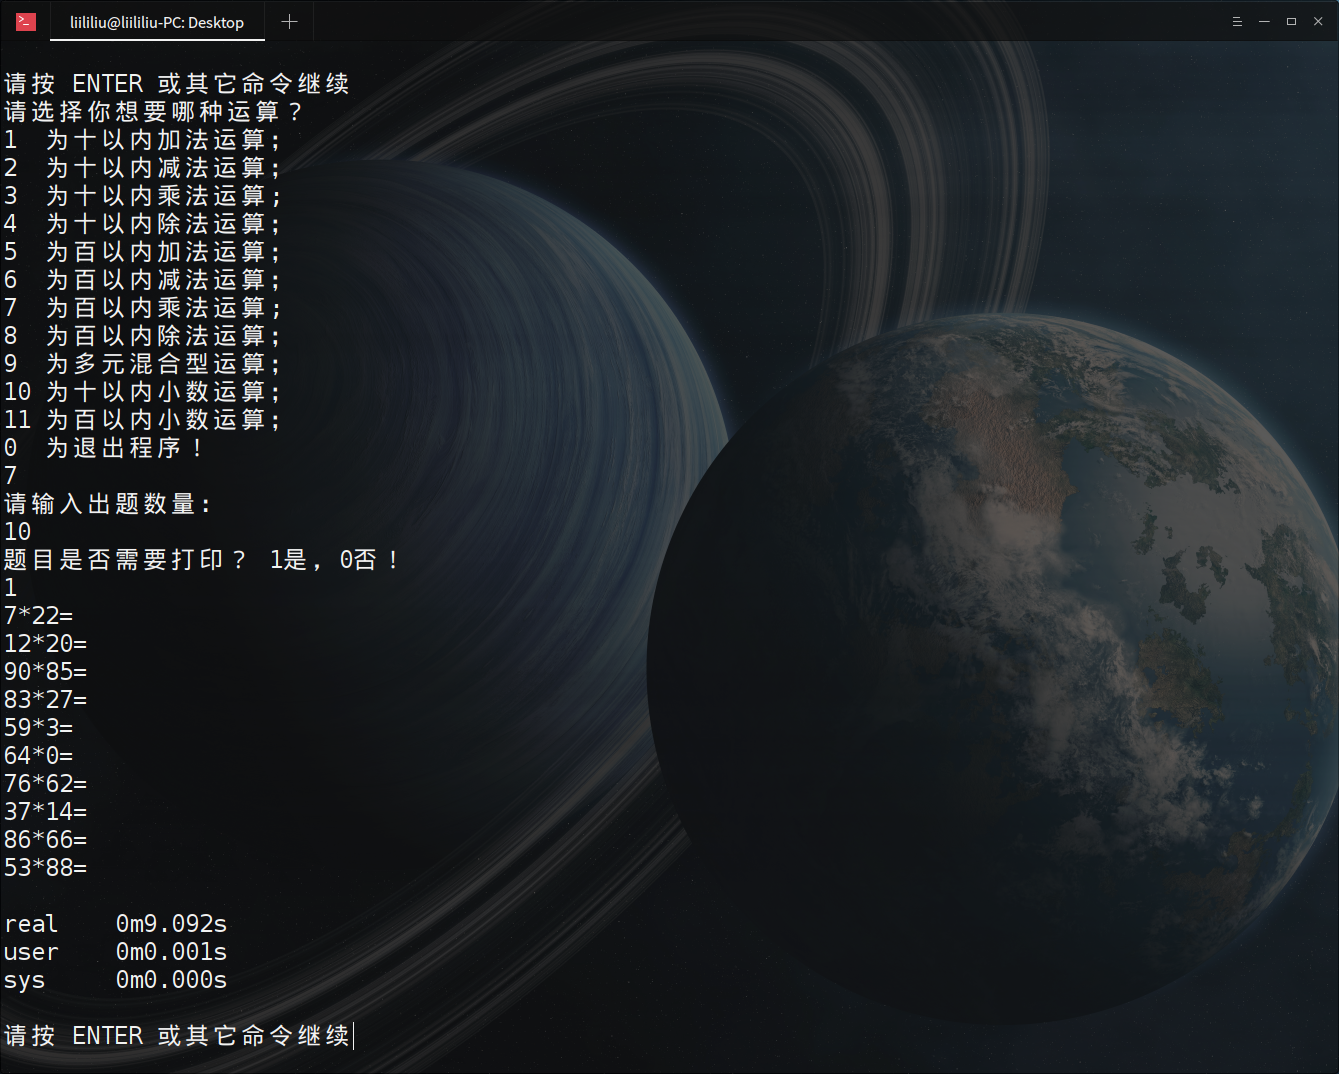Click the problem '37*14='
The image size is (1339, 1074).
[x=45, y=811]
